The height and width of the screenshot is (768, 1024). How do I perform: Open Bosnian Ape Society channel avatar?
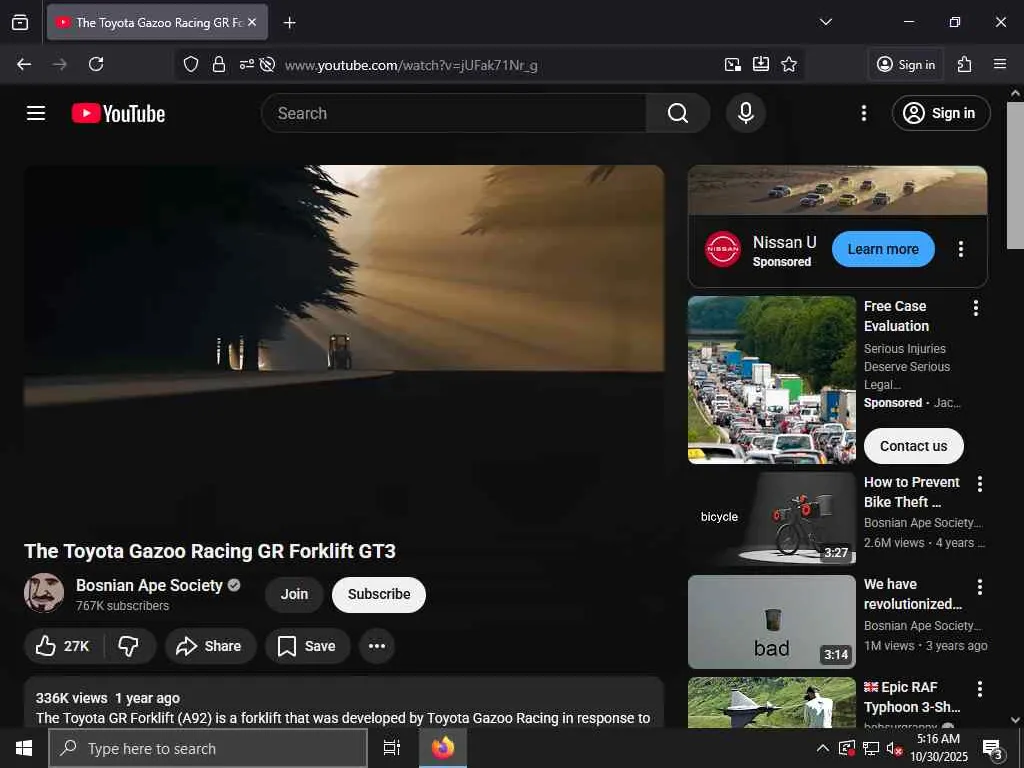click(44, 594)
